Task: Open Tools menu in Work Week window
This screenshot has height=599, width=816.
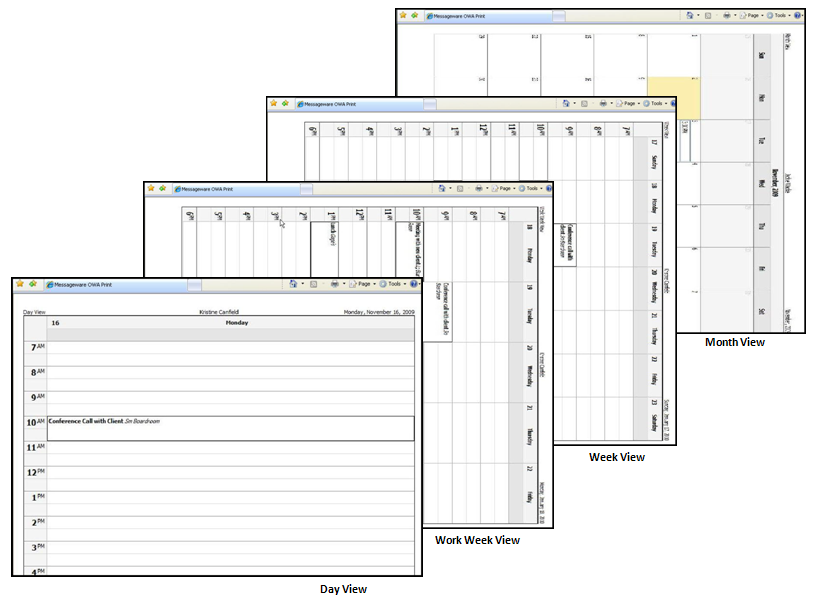Action: tap(531, 188)
